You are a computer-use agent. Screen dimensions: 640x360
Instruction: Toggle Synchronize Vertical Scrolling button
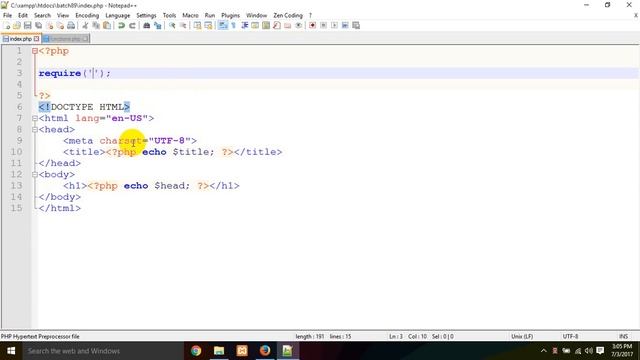(x=197, y=25)
